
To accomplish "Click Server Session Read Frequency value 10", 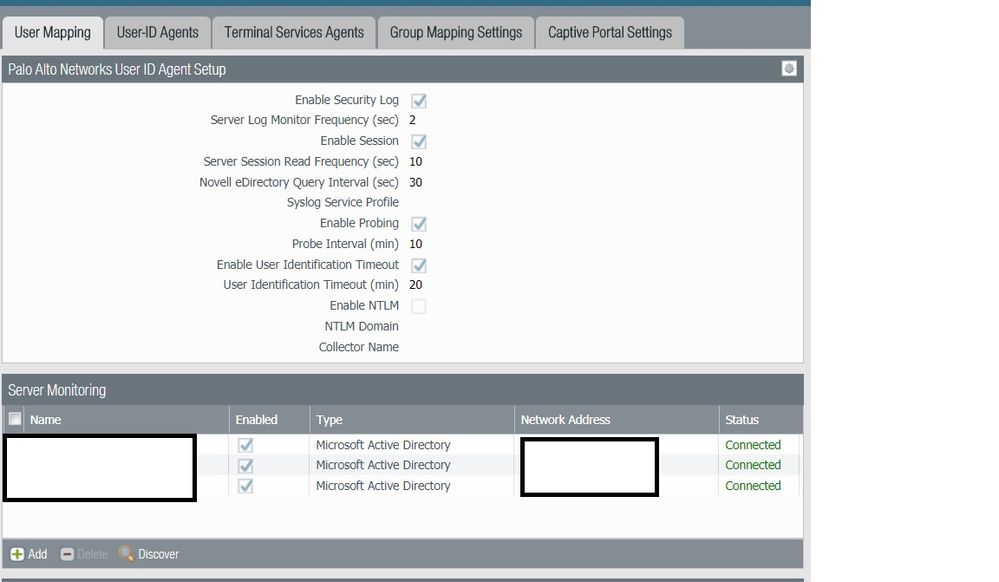I will [x=415, y=161].
